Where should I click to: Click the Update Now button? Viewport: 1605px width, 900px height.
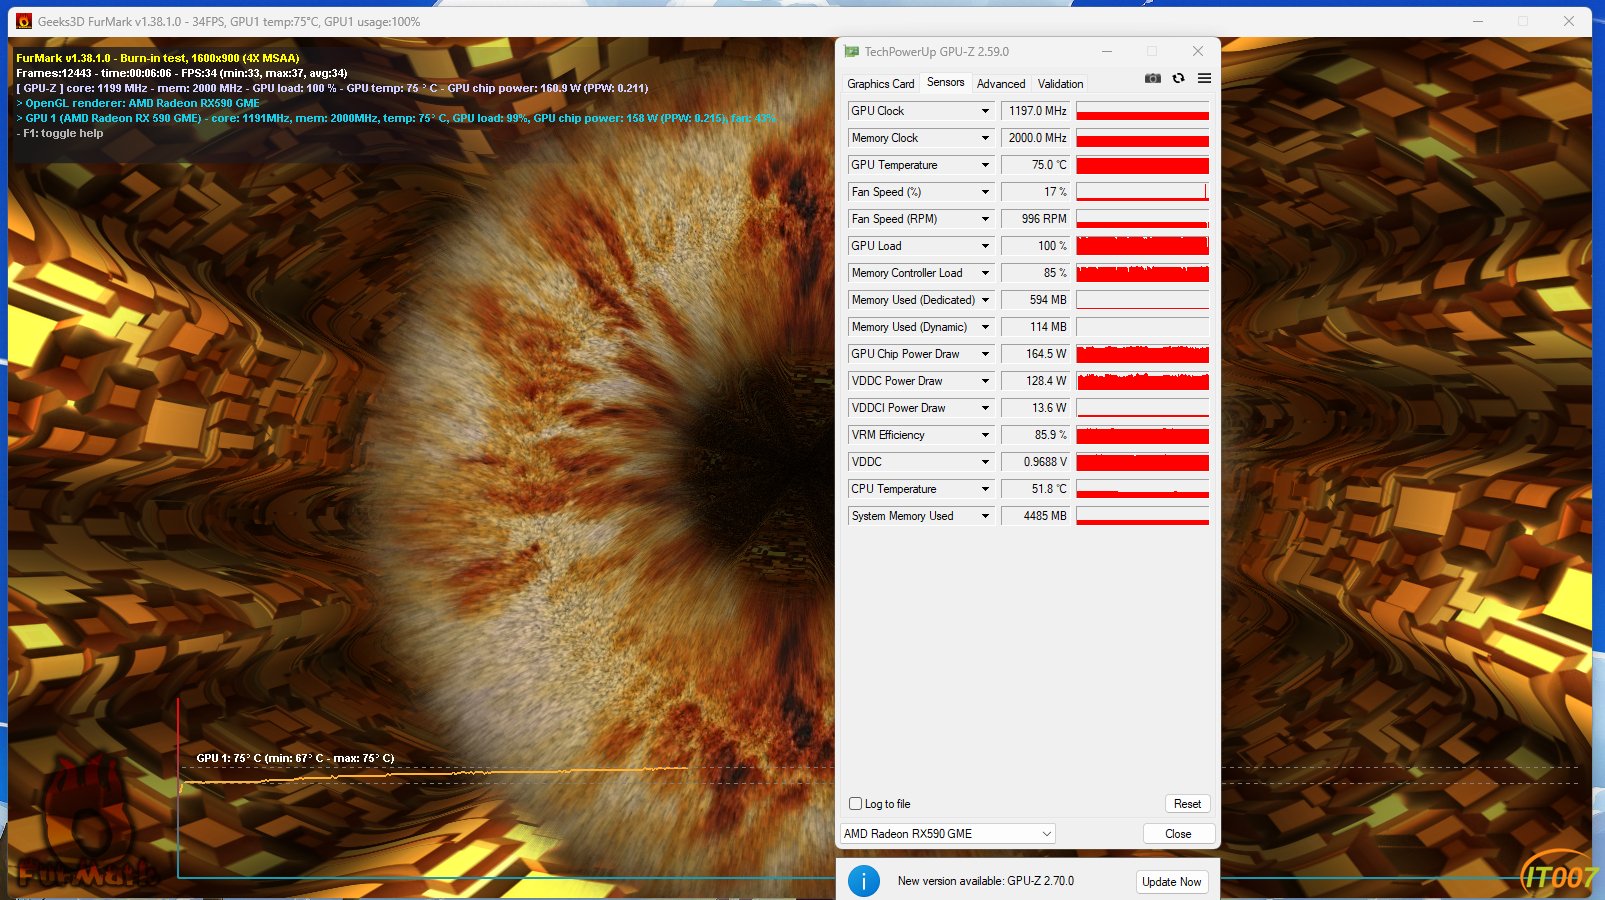1172,882
